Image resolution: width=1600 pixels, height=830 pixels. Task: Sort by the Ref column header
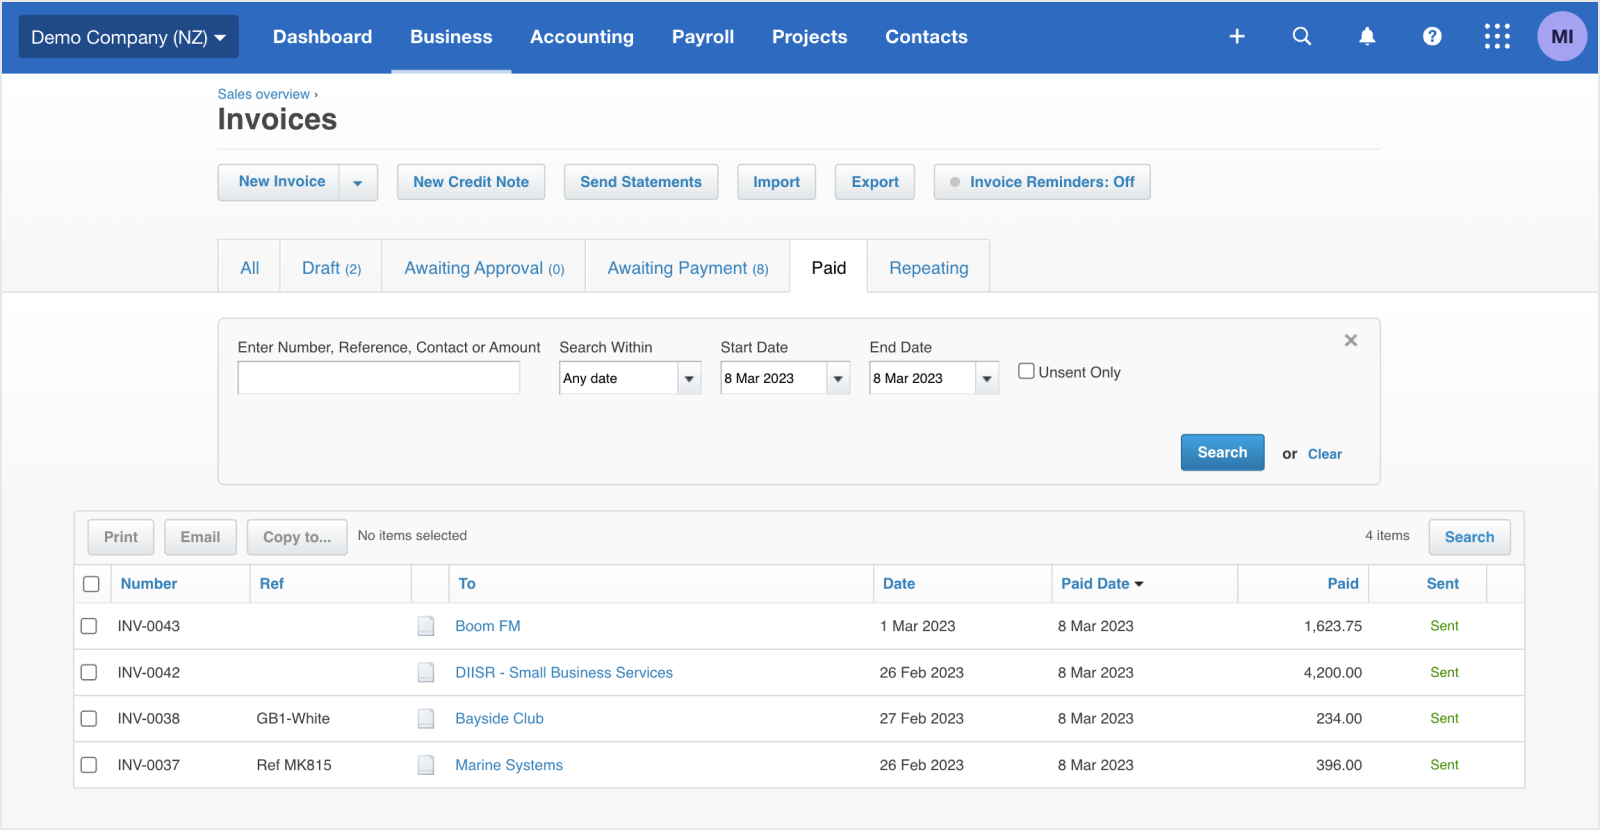(x=272, y=584)
